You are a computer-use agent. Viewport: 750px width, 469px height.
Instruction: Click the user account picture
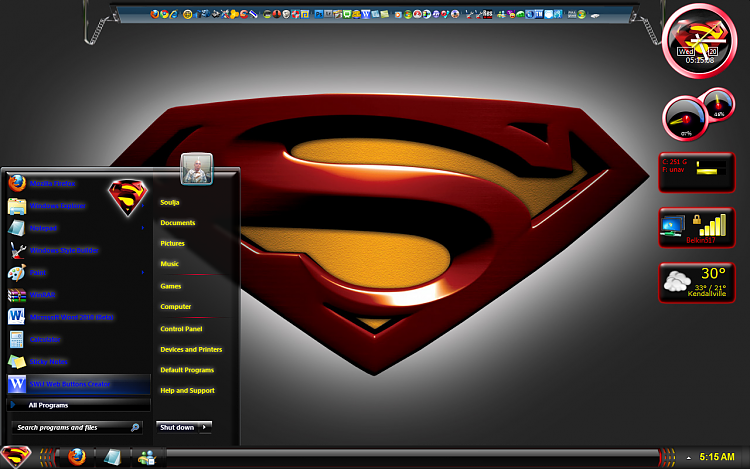point(197,169)
